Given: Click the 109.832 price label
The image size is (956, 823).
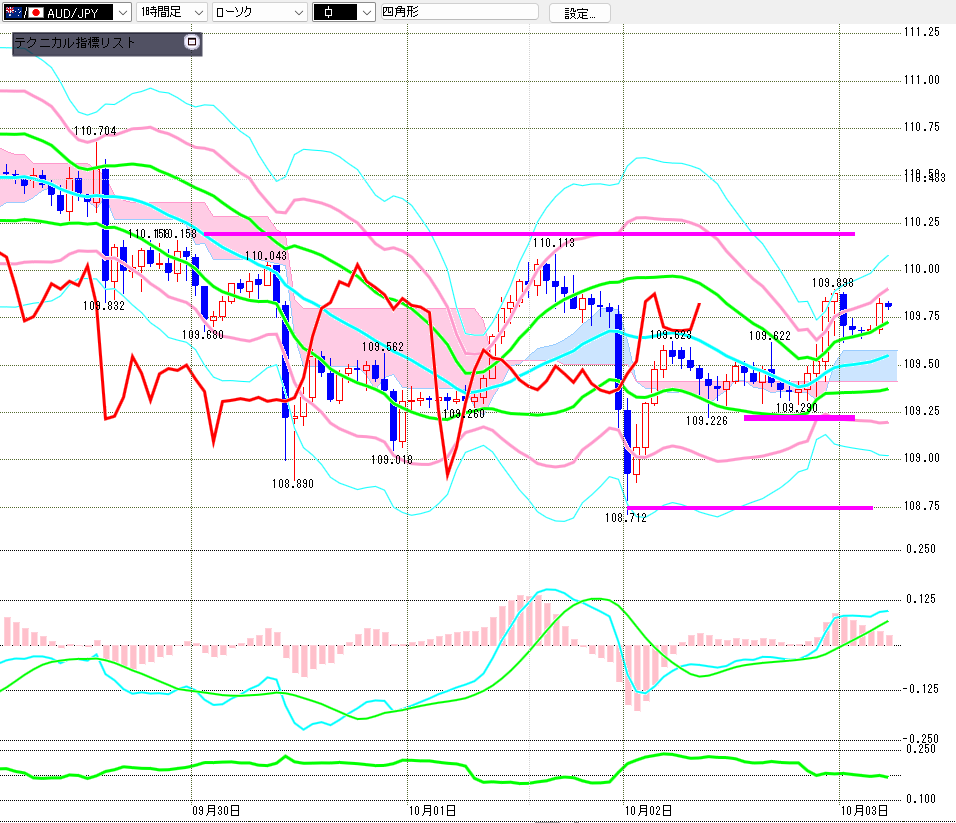Looking at the screenshot, I should coord(104,306).
